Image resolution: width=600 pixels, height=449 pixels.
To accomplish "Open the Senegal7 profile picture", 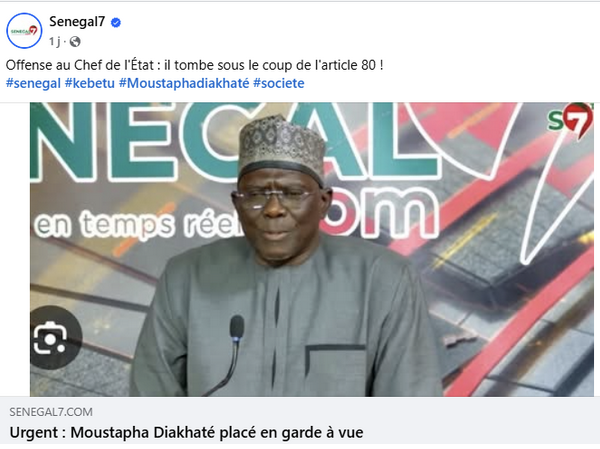I will [24, 31].
